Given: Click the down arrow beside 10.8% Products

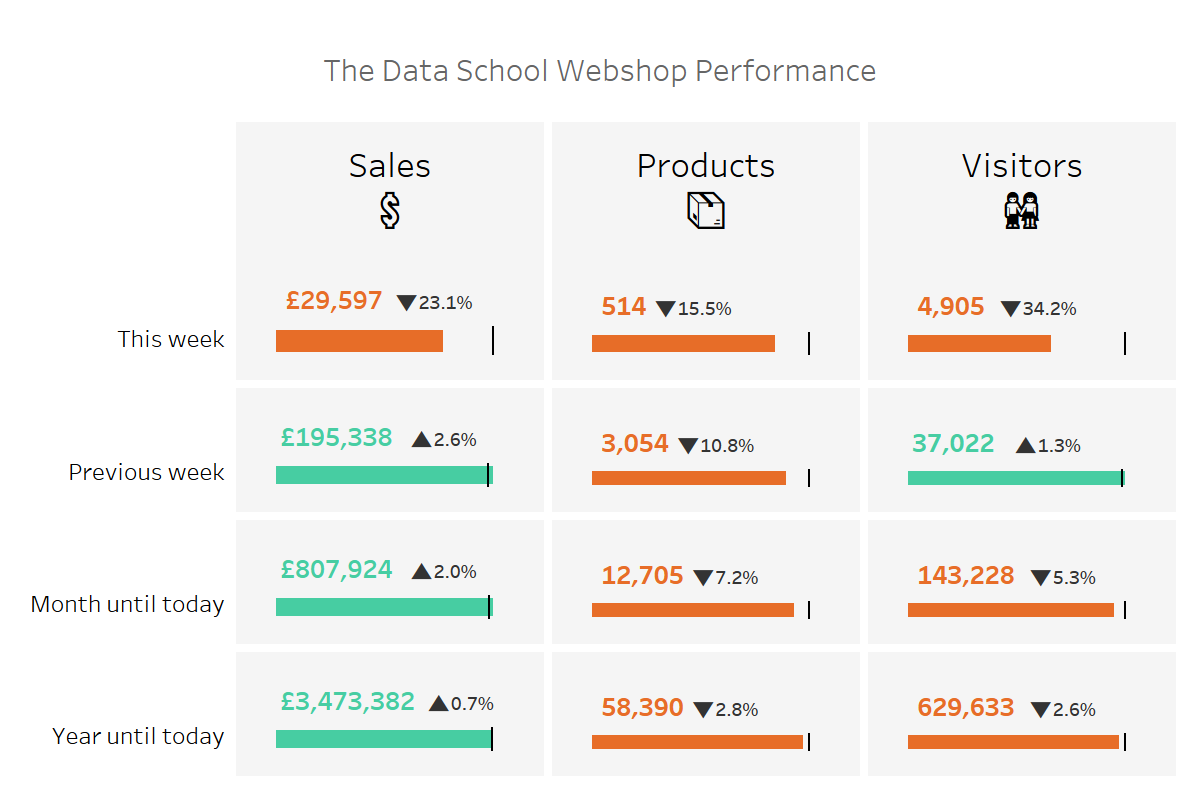Looking at the screenshot, I should [688, 446].
